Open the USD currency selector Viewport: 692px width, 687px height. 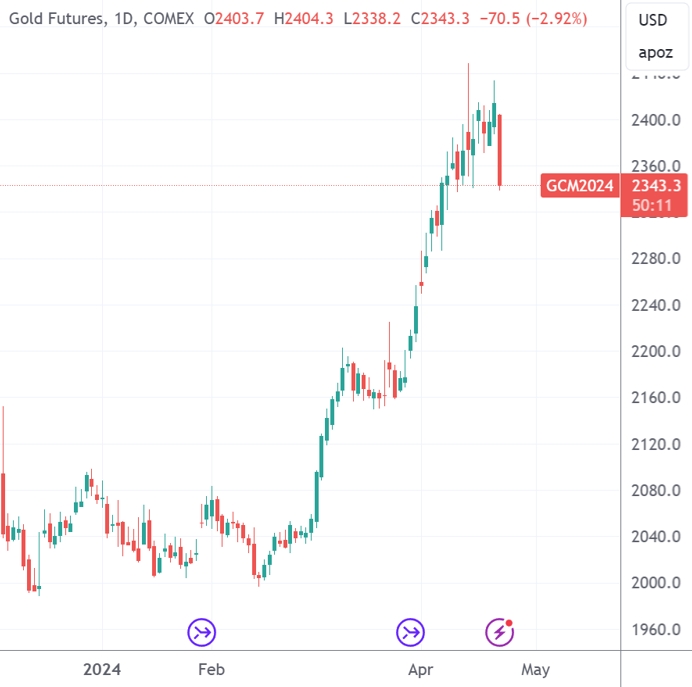[653, 20]
